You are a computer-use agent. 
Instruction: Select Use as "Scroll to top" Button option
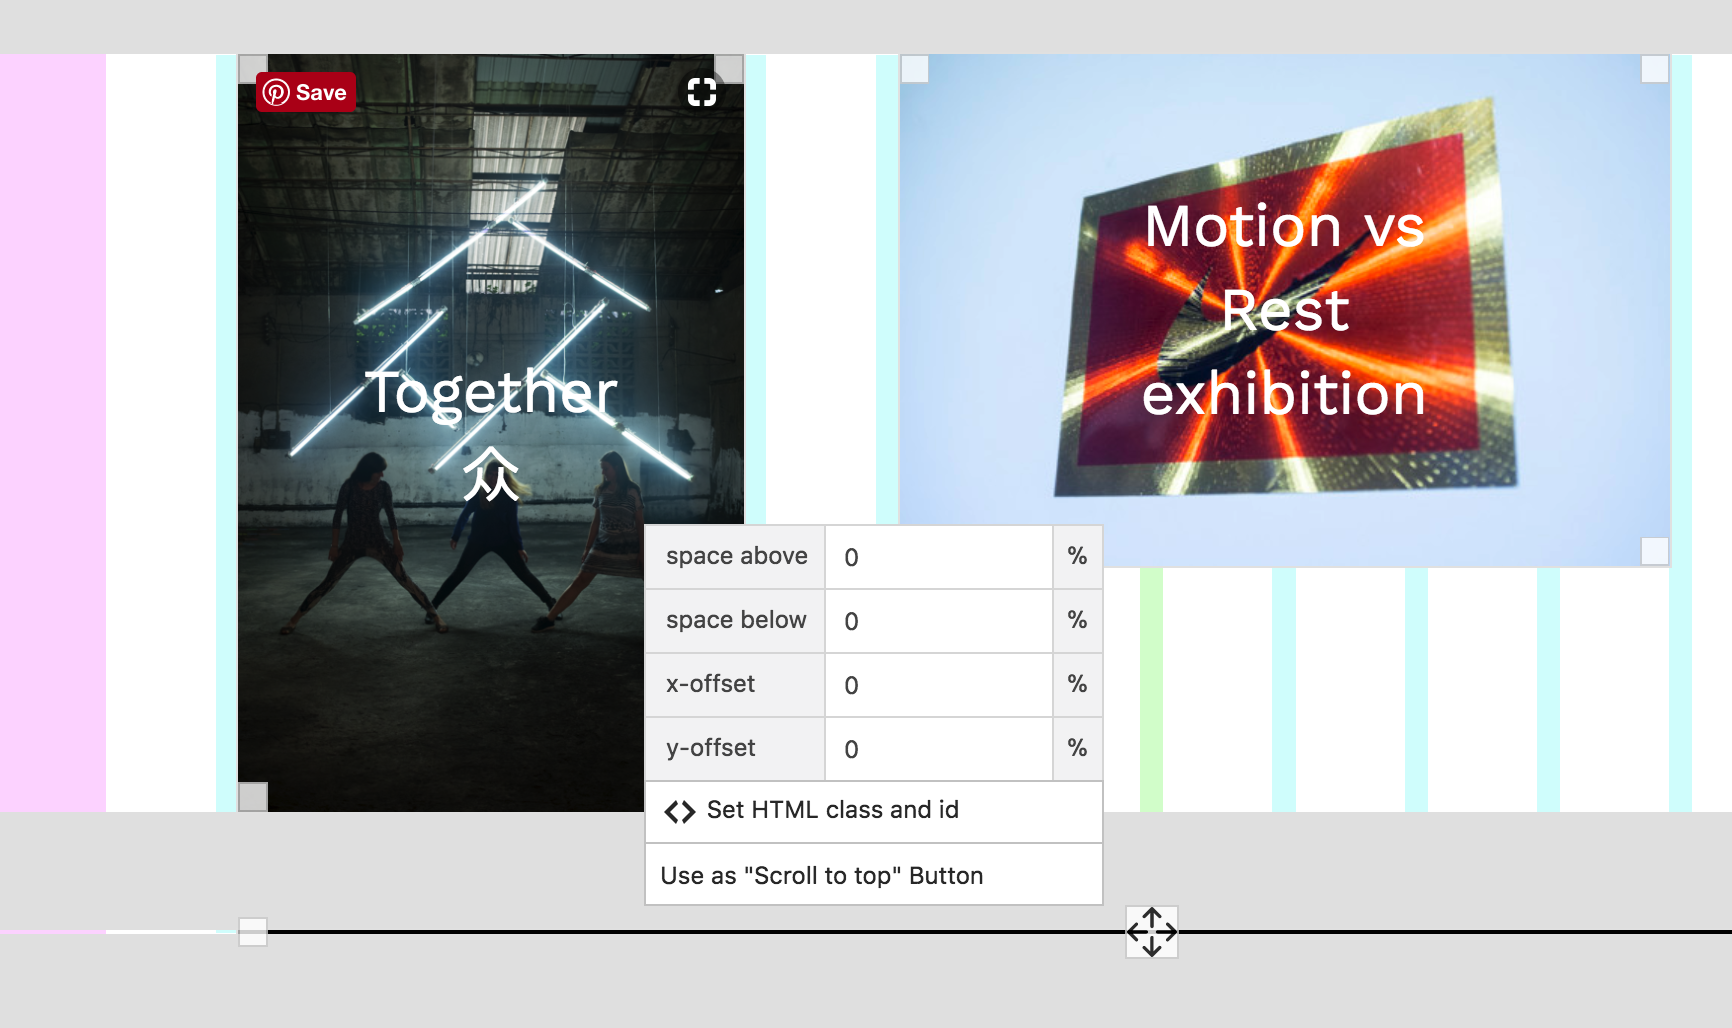[822, 876]
